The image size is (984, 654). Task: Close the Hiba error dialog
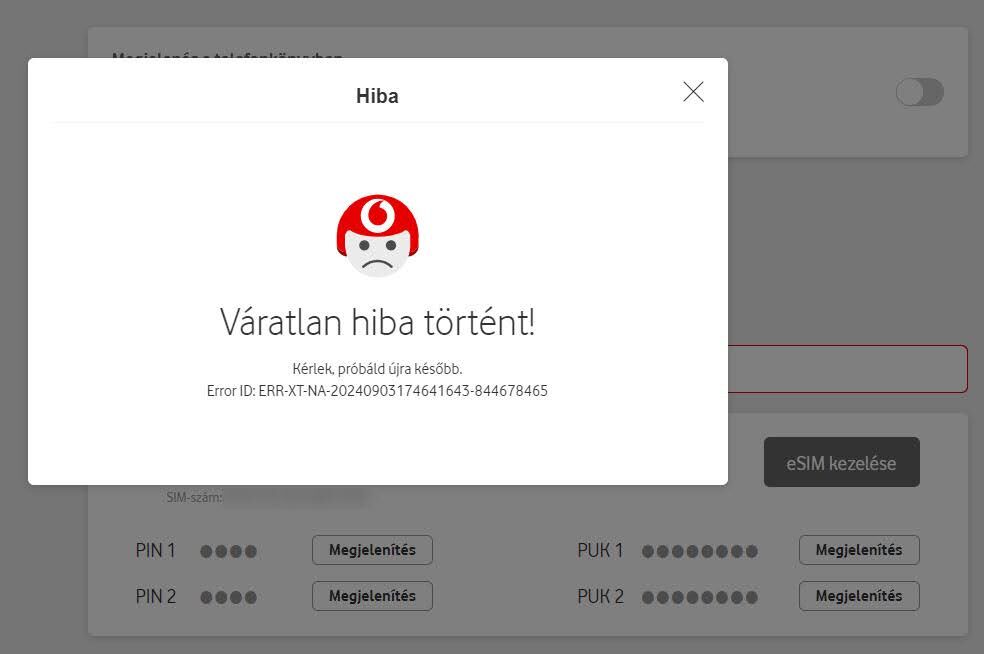pos(693,92)
